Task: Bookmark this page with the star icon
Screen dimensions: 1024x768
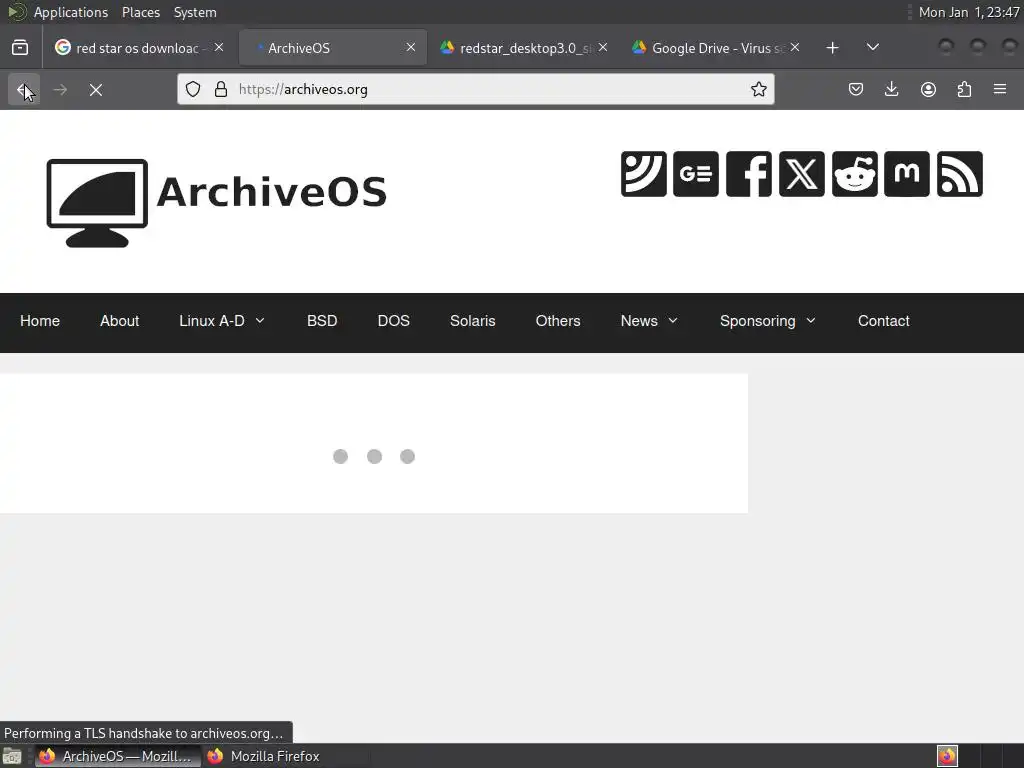Action: click(758, 89)
